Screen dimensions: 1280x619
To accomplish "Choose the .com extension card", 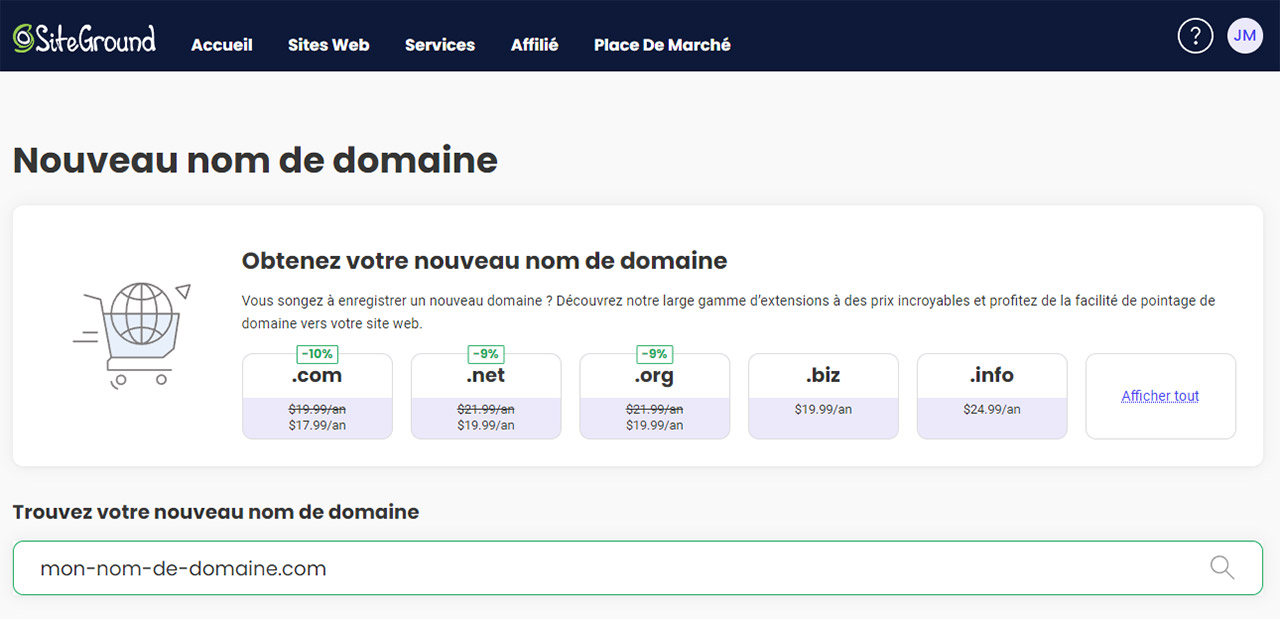I will pos(317,396).
